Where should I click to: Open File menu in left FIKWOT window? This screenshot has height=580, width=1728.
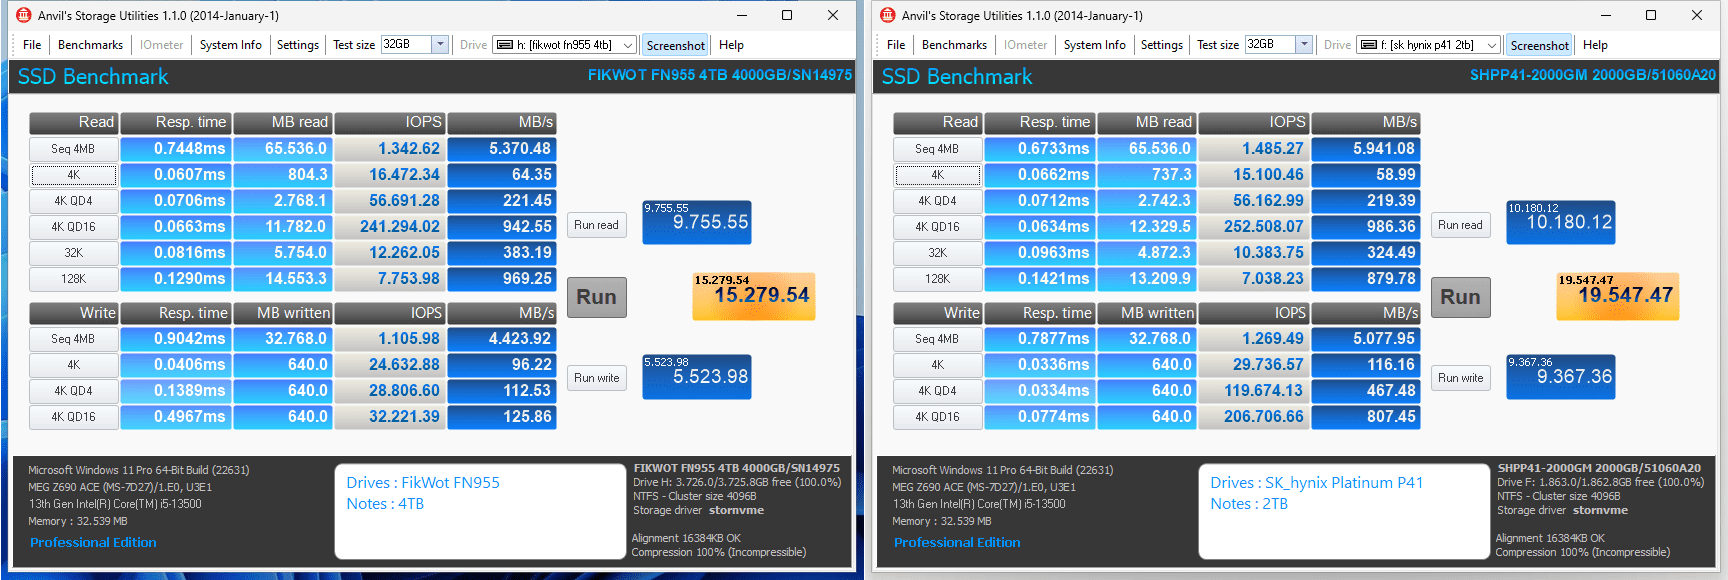tap(32, 45)
